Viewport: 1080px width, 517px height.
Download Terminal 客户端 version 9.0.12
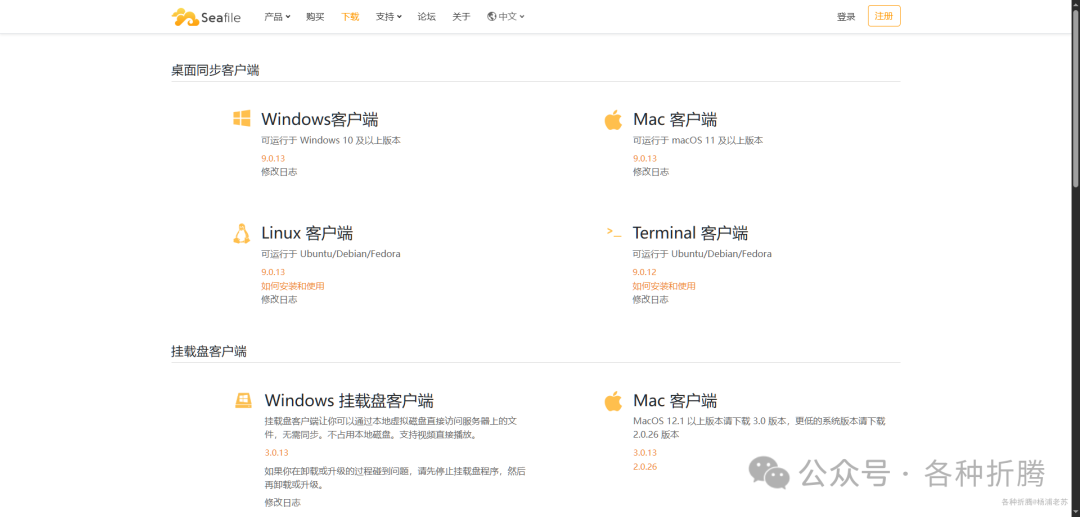click(x=645, y=272)
